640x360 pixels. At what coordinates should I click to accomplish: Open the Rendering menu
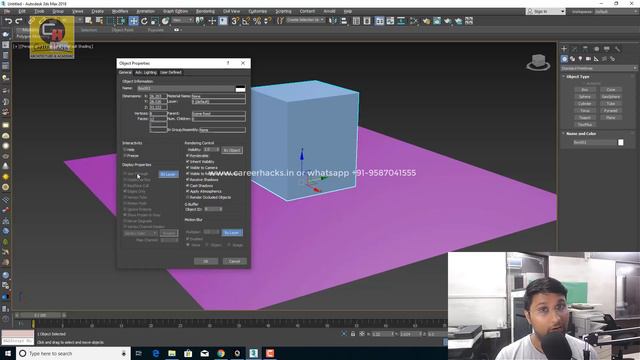(x=205, y=11)
